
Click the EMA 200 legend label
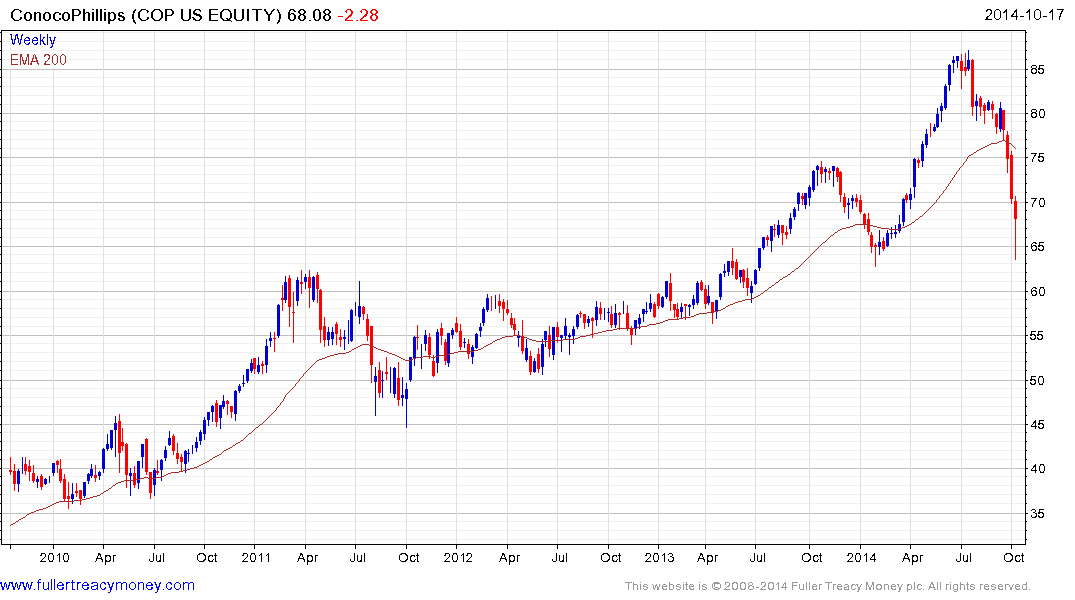pos(38,60)
